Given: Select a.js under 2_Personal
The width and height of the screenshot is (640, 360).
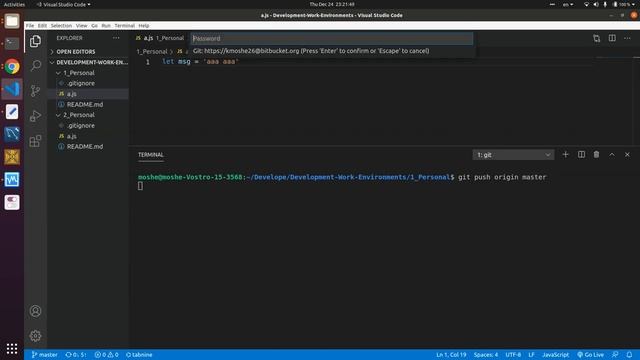Looking at the screenshot, I should pos(72,136).
